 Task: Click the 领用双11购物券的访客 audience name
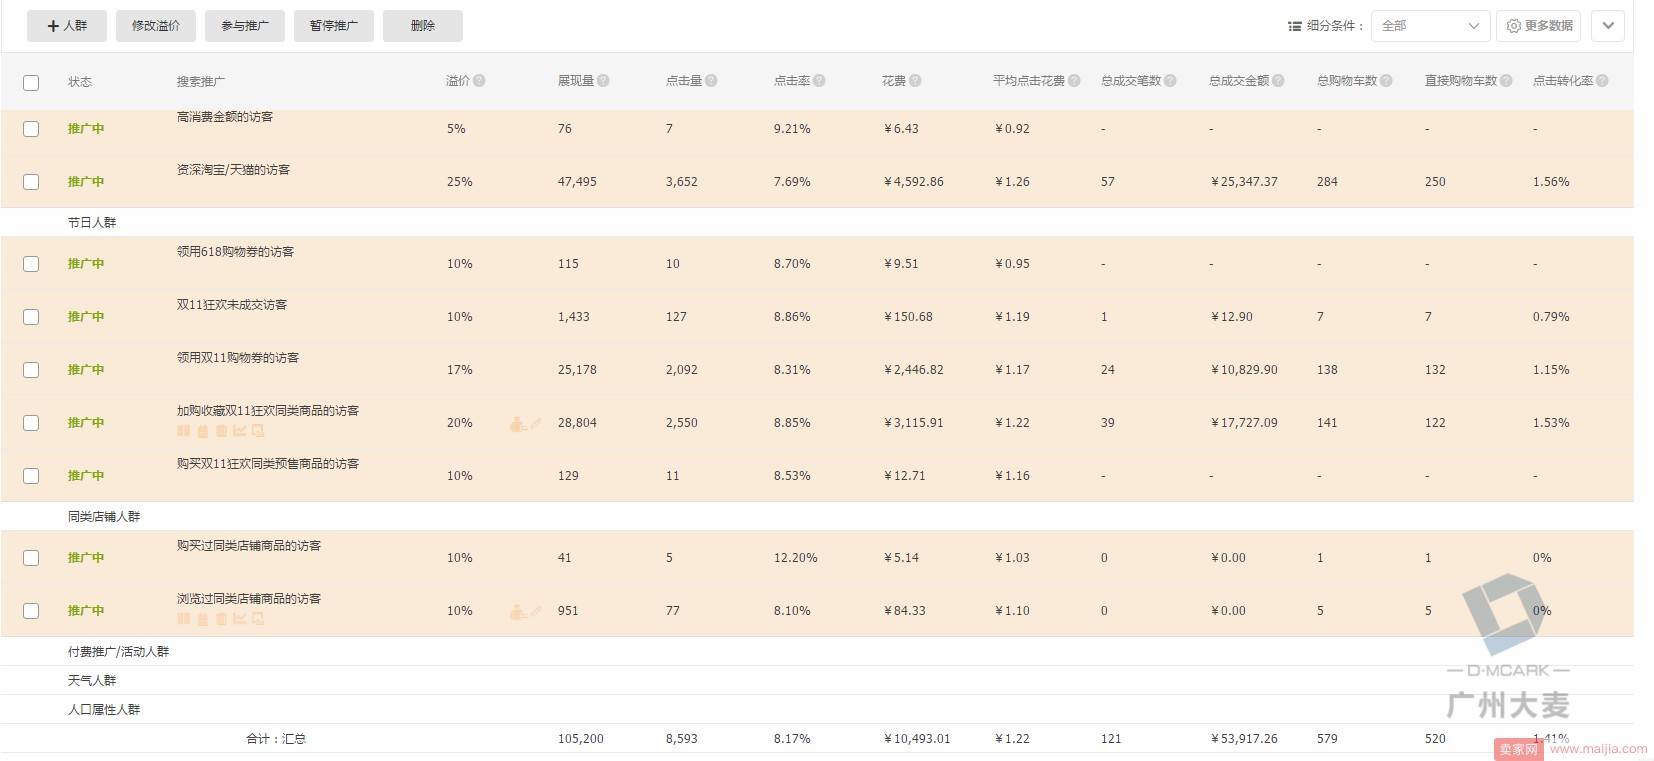coord(238,358)
